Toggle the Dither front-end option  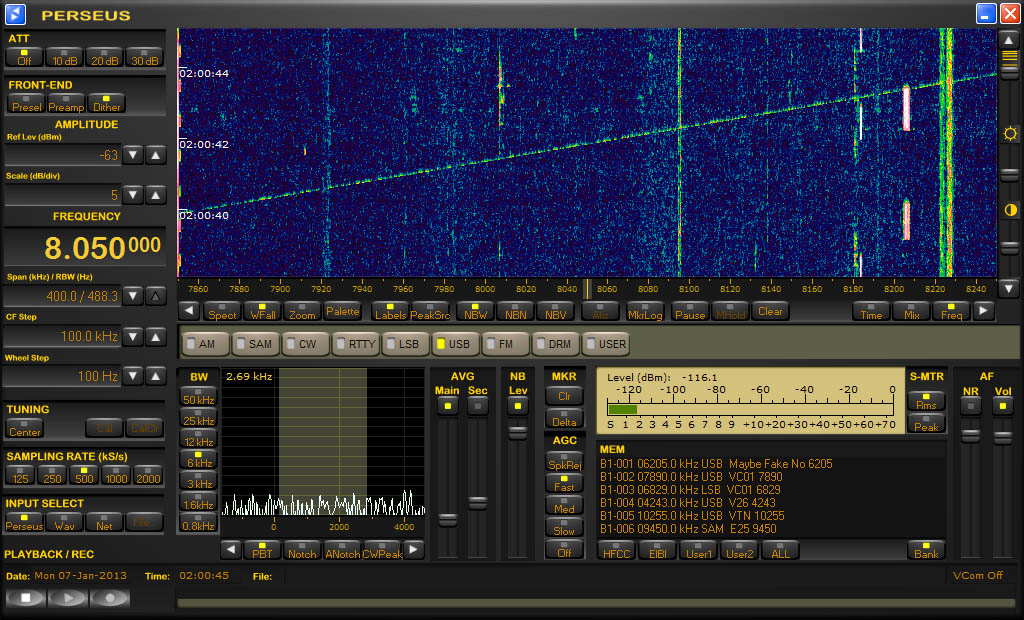106,103
